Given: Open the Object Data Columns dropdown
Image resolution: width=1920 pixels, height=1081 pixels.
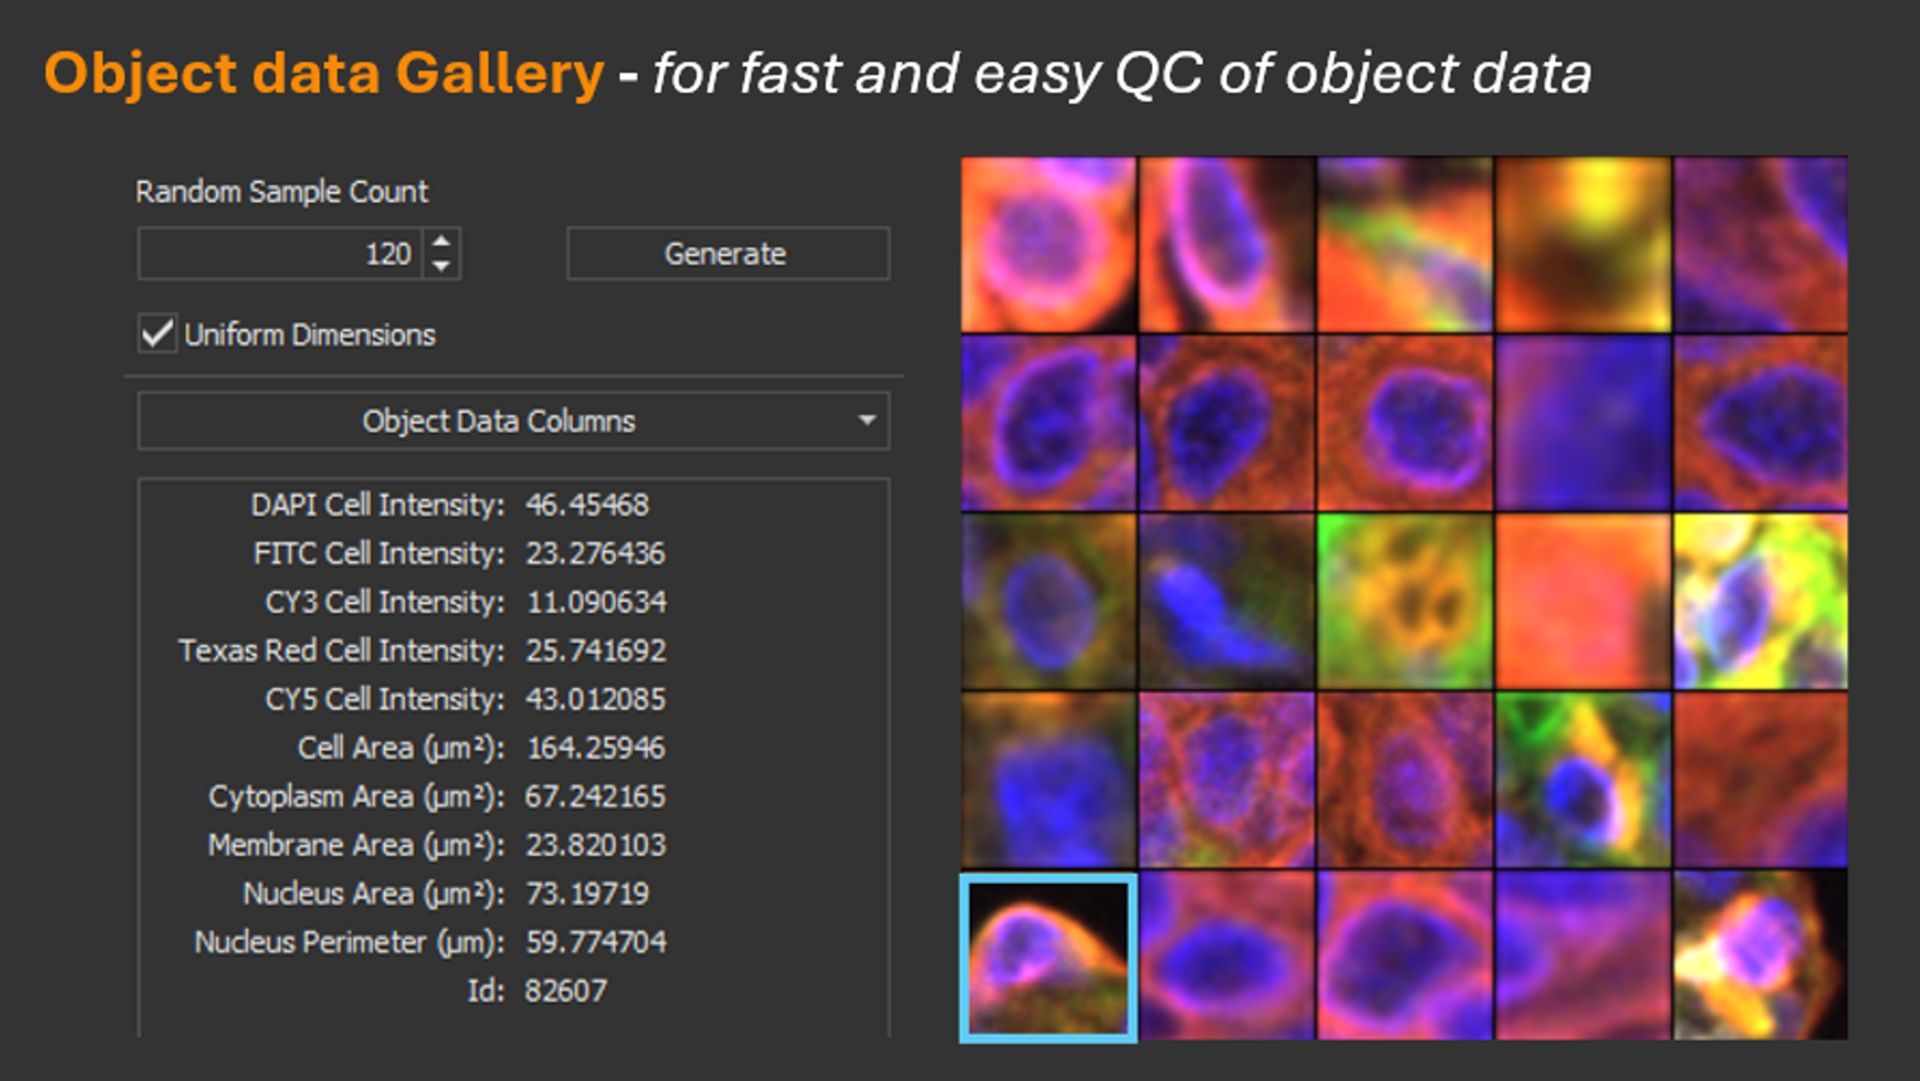Looking at the screenshot, I should pyautogui.click(x=513, y=421).
